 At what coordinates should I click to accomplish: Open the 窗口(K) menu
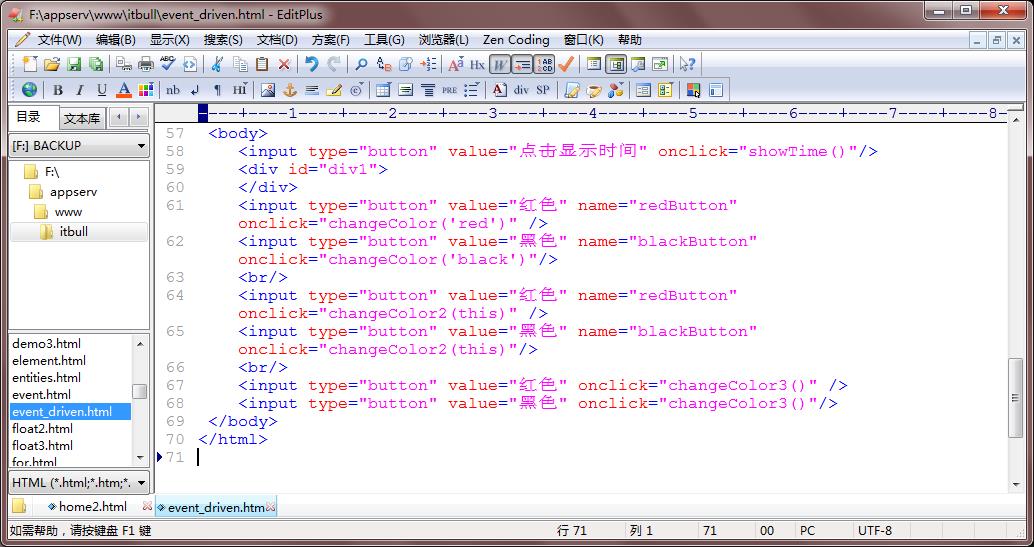584,40
